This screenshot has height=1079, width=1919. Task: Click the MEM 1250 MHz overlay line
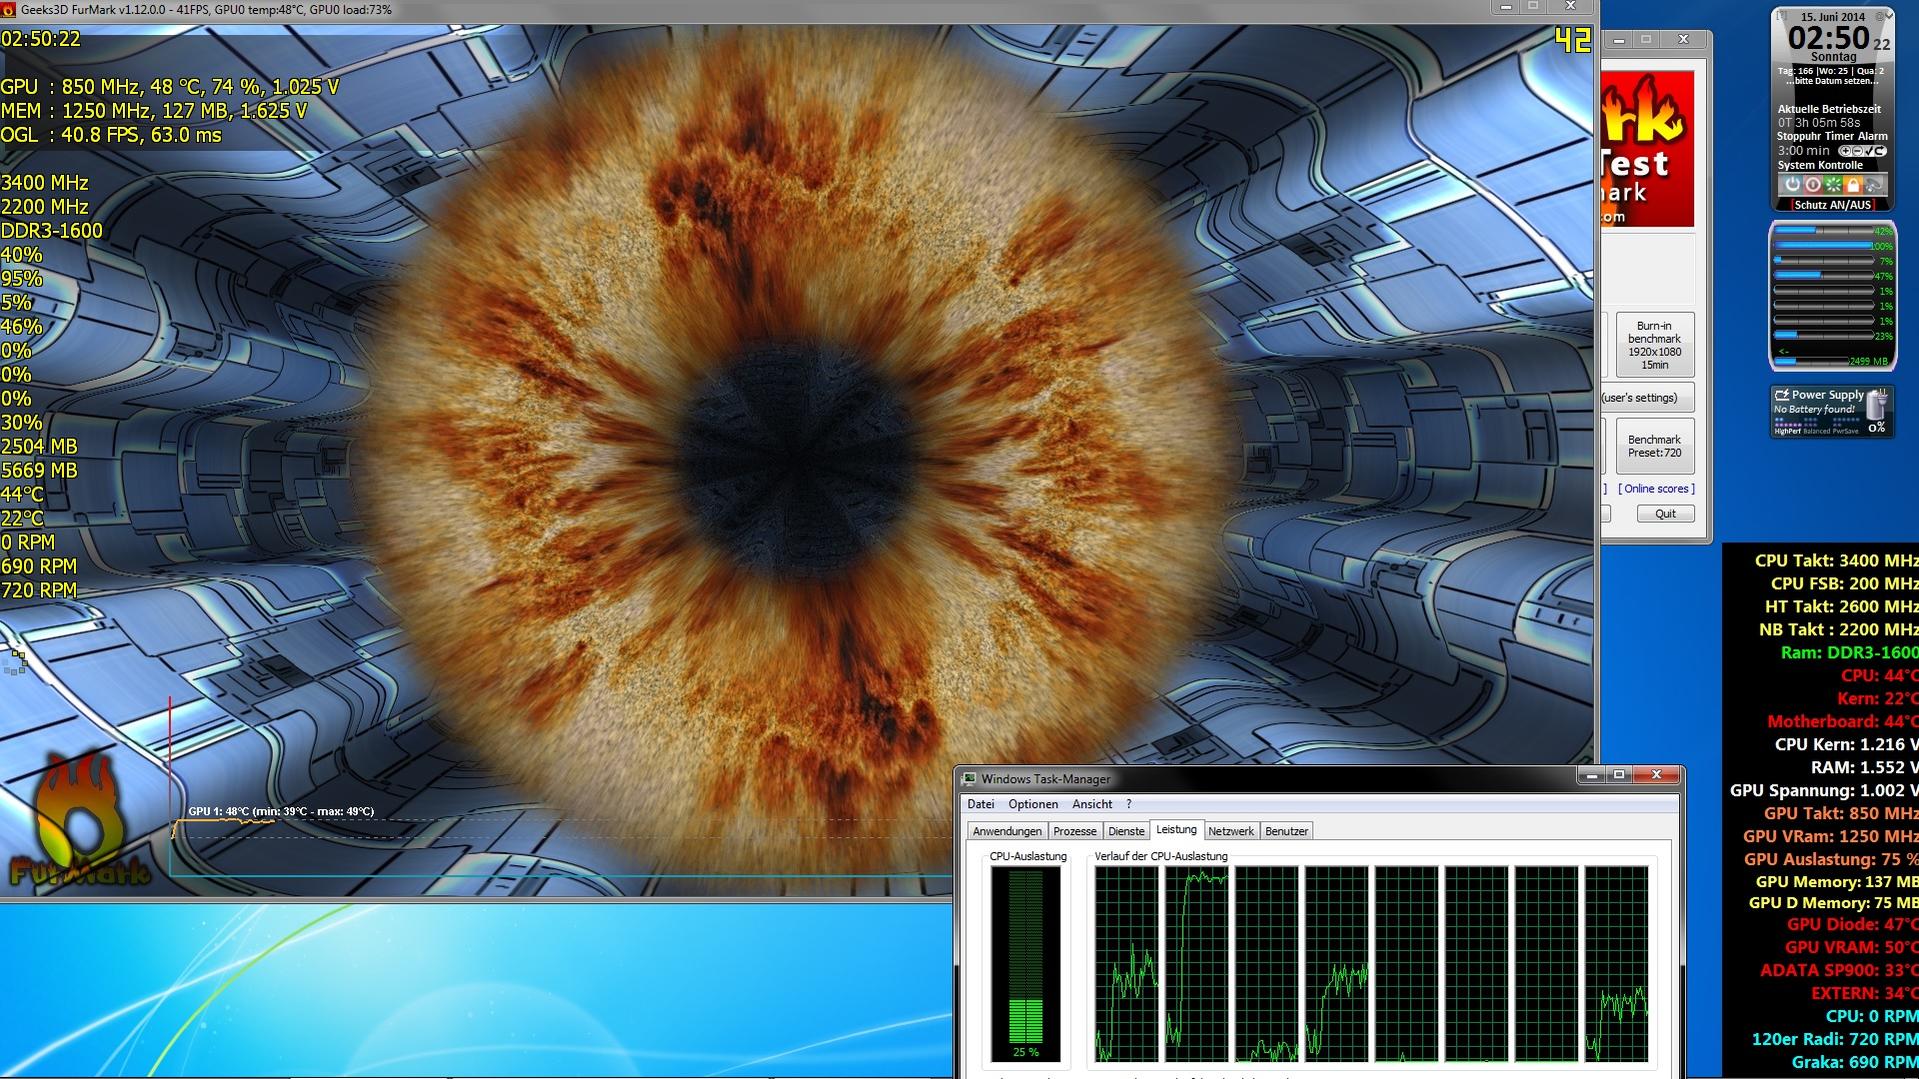(x=154, y=111)
